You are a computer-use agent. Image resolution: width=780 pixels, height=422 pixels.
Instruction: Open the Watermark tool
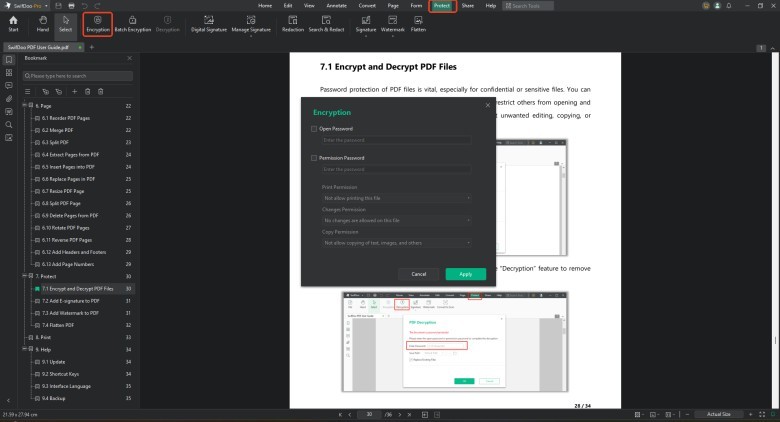click(x=392, y=23)
